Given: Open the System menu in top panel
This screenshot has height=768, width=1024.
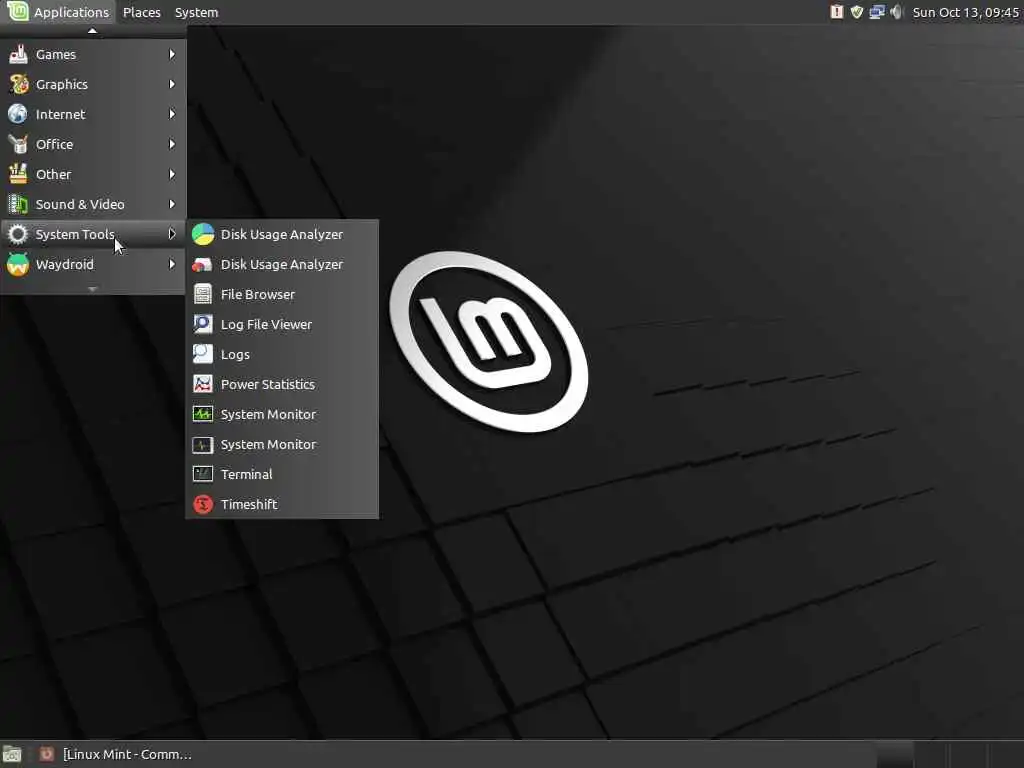Looking at the screenshot, I should 197,12.
